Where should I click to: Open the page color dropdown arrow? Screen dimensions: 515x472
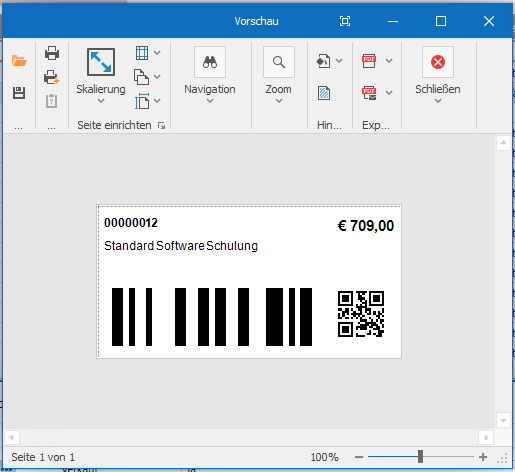pyautogui.click(x=339, y=61)
